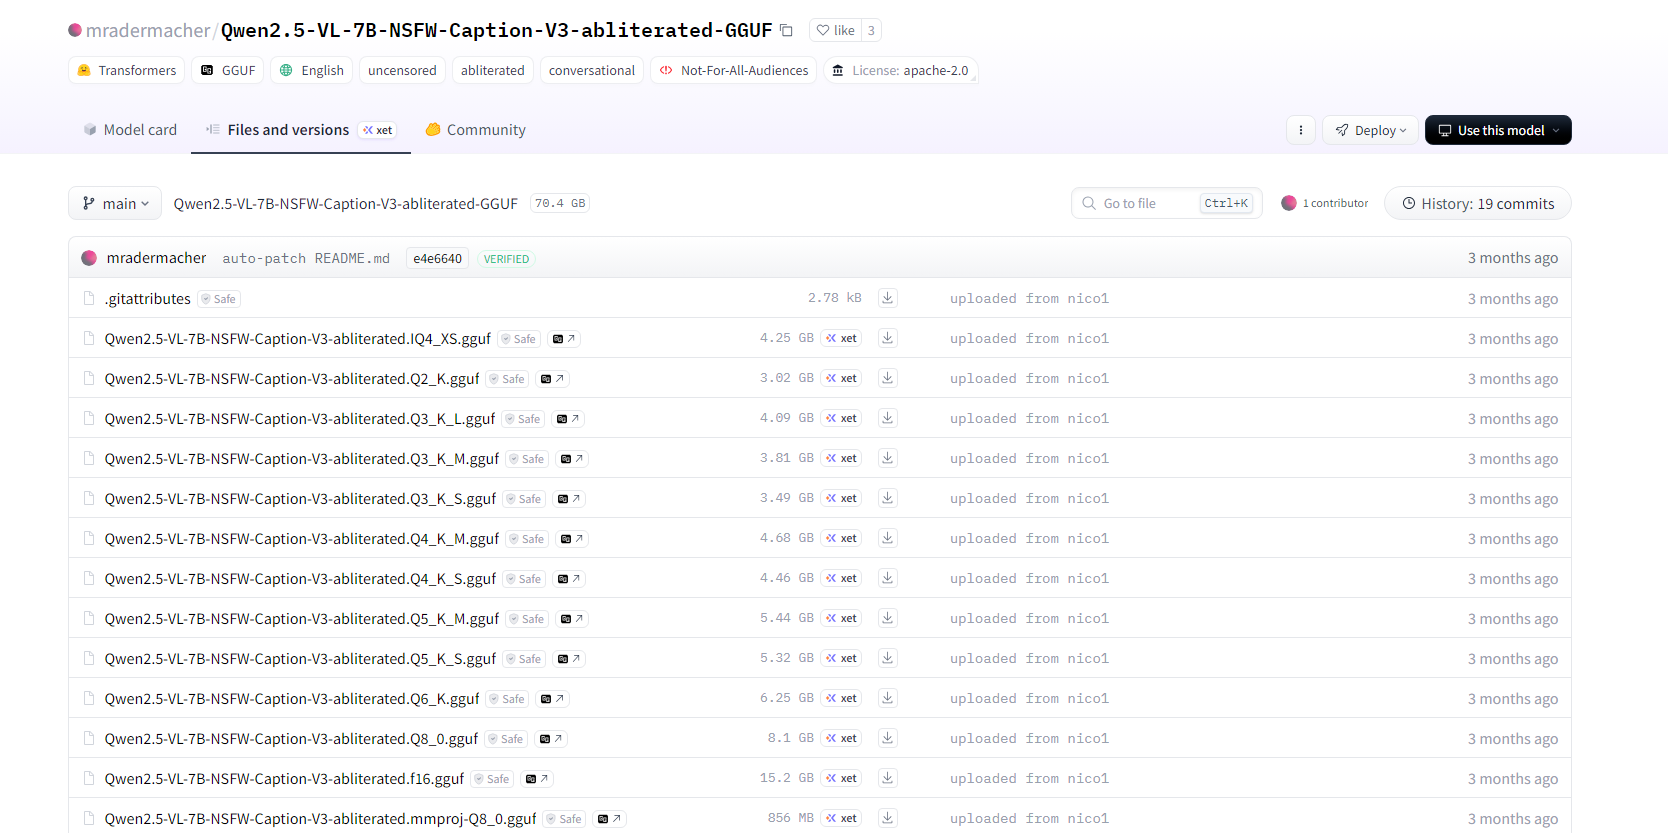The image size is (1668, 833).
Task: View History of 19 commits
Action: point(1477,204)
